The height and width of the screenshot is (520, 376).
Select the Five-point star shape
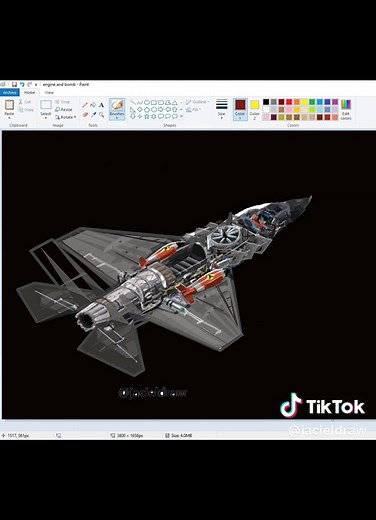pos(147,116)
